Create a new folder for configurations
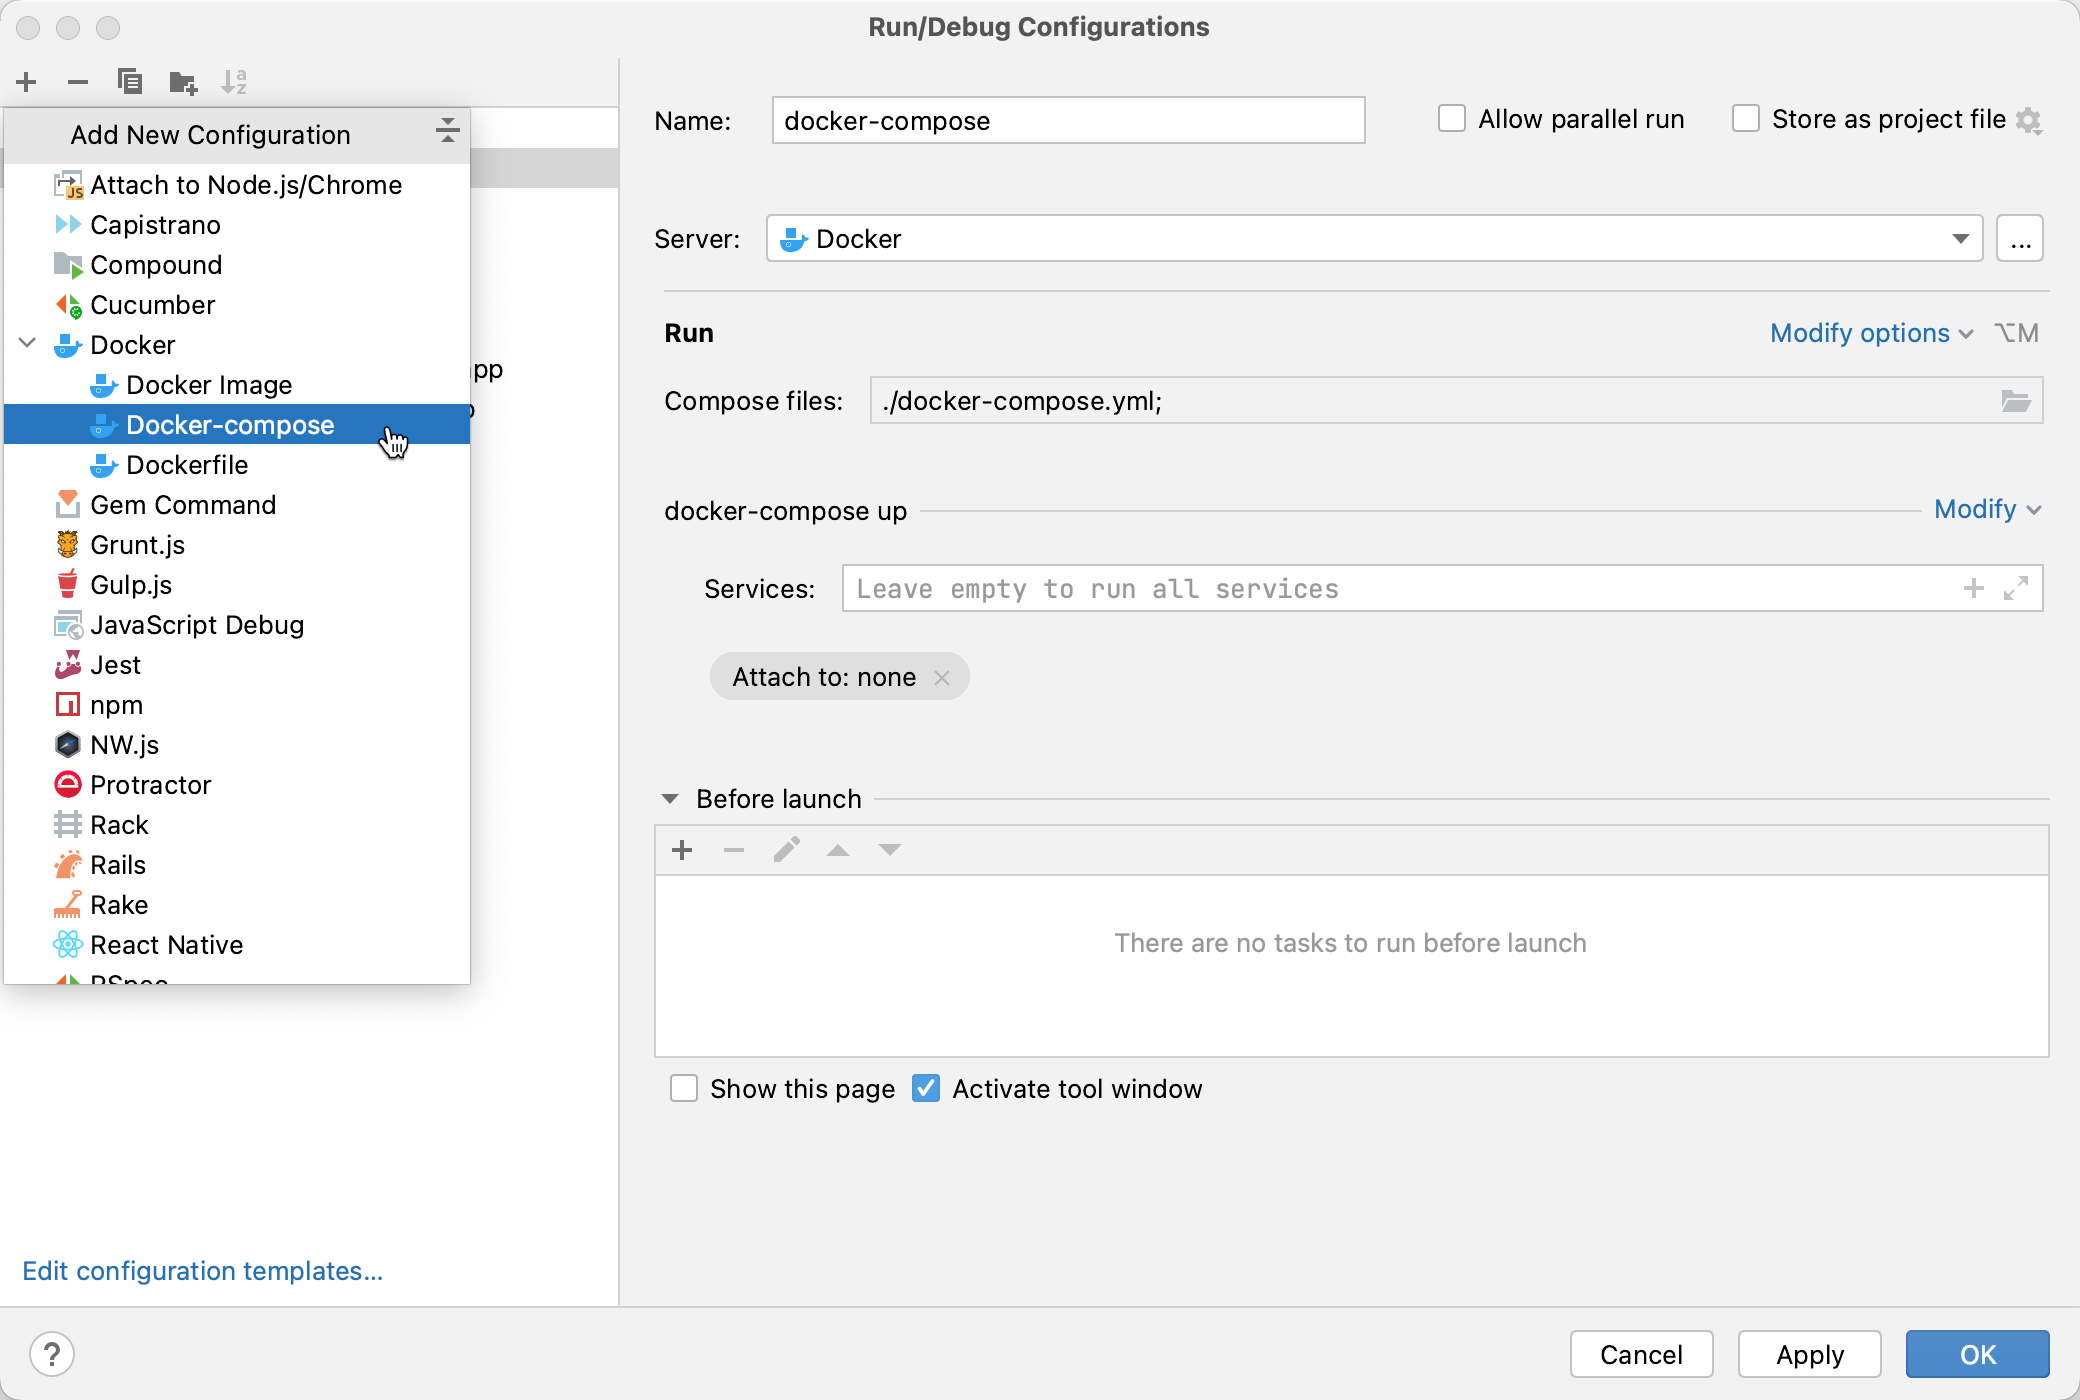The image size is (2080, 1400). tap(182, 81)
